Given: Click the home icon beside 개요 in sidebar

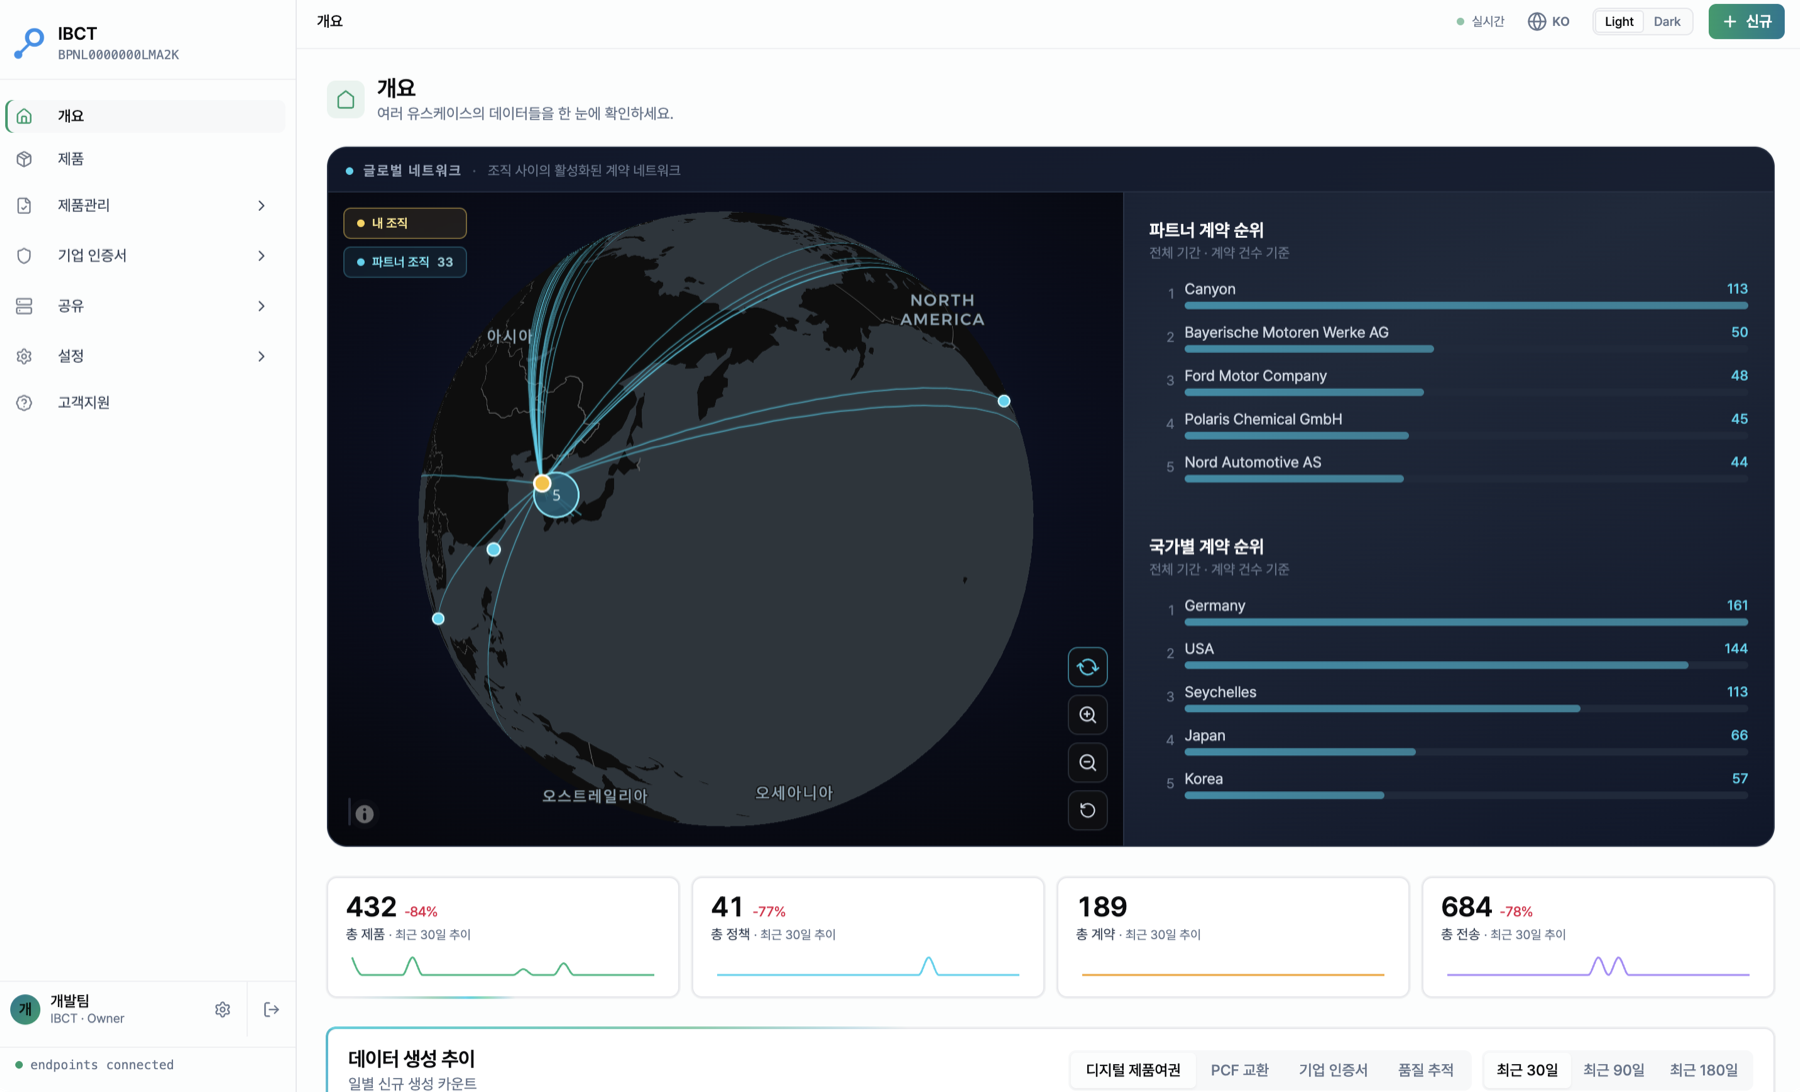Looking at the screenshot, I should pyautogui.click(x=24, y=116).
